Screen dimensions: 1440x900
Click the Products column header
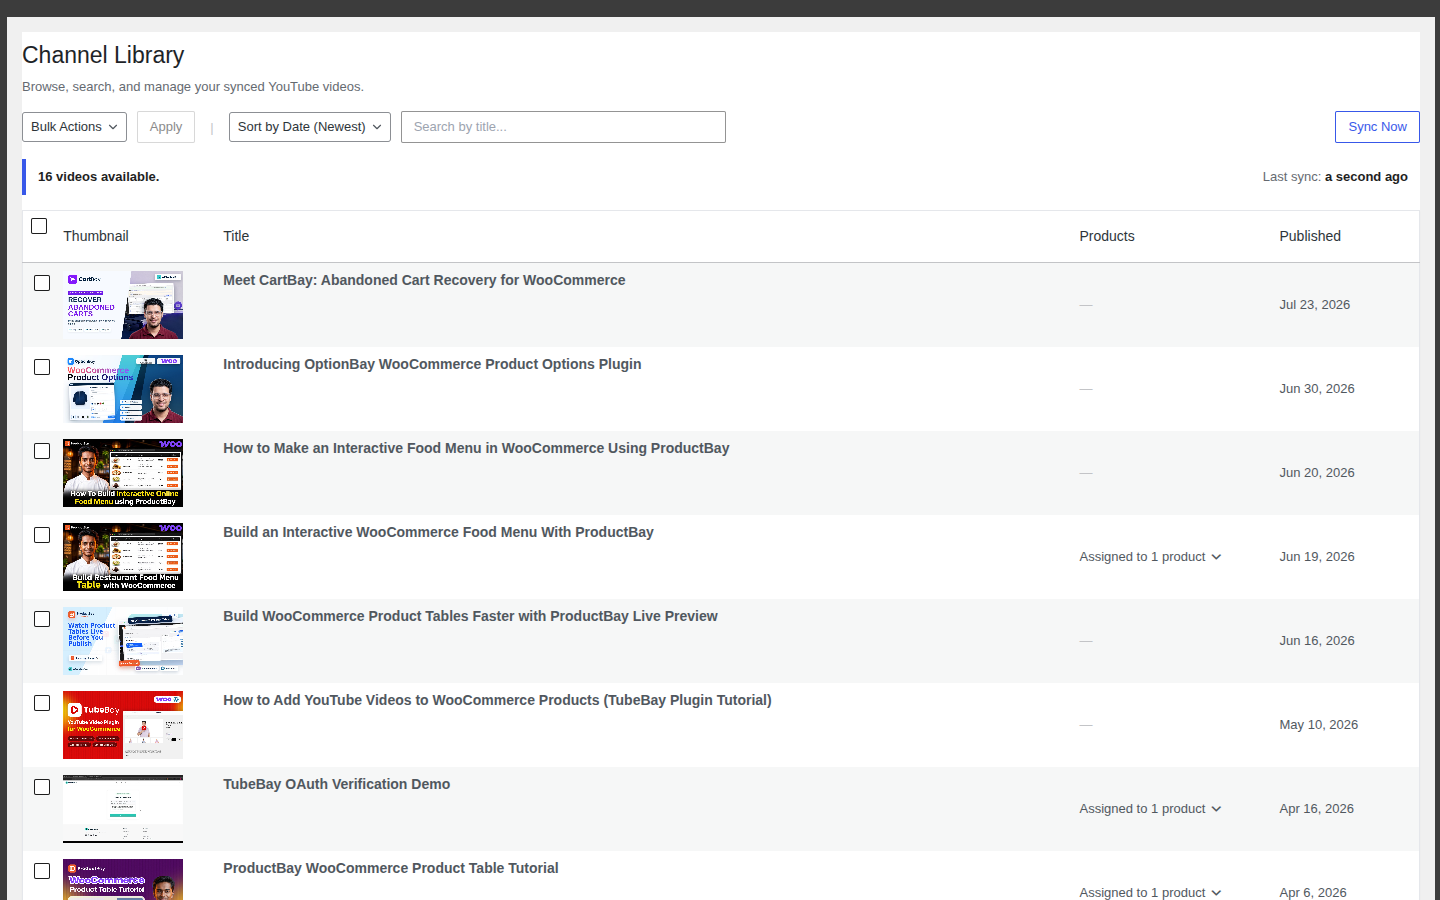1107,236
